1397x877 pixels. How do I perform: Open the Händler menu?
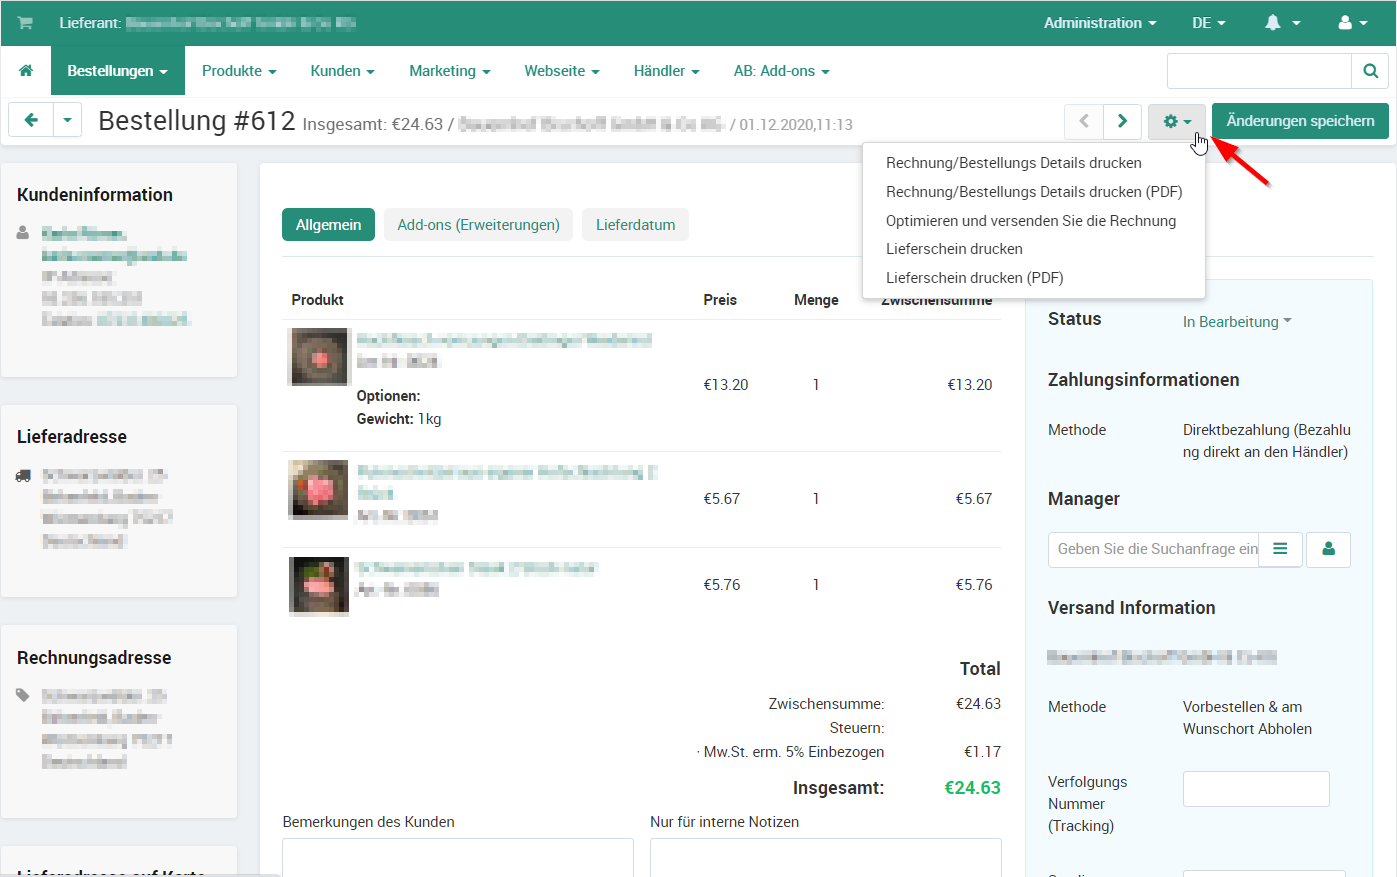pyautogui.click(x=666, y=71)
